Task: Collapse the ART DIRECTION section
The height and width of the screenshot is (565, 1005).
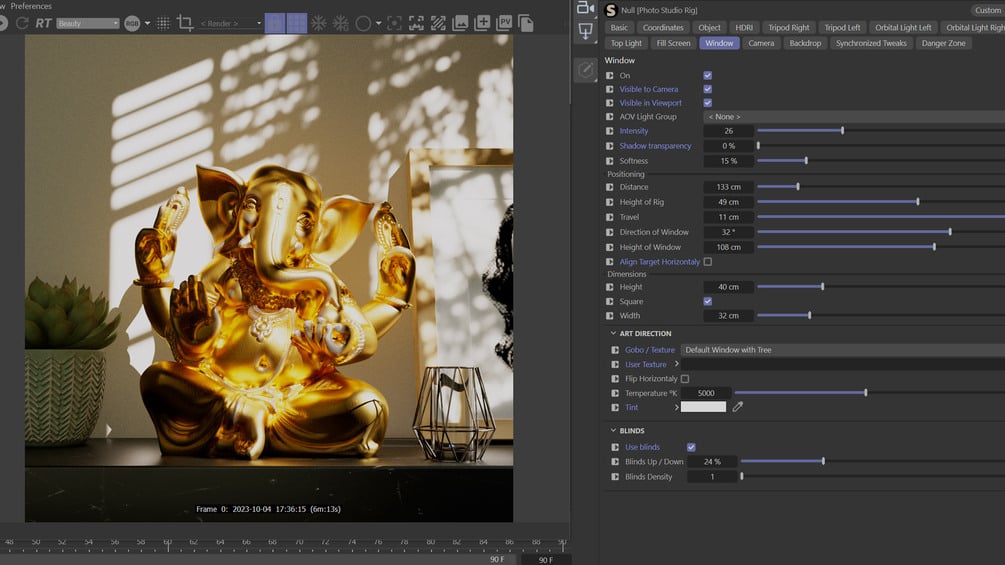Action: 613,334
